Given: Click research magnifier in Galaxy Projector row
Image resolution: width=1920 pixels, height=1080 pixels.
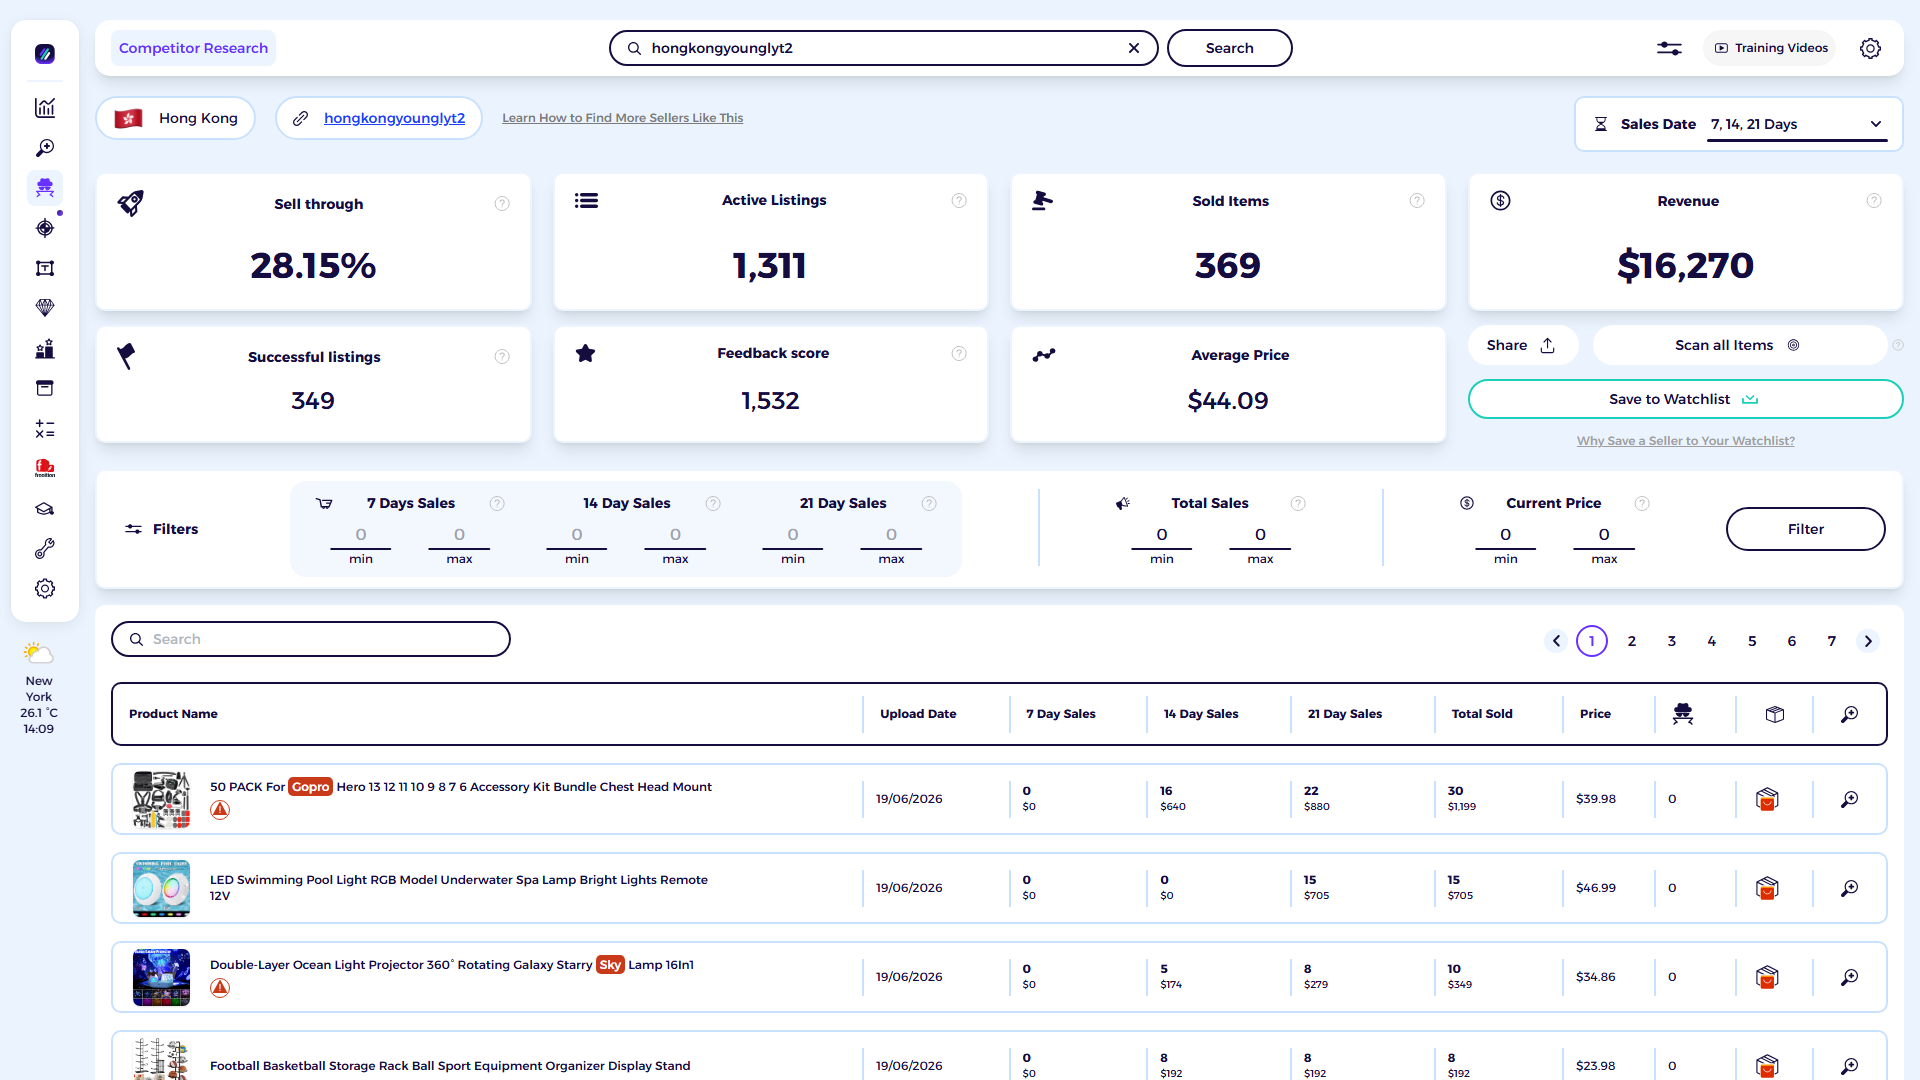Looking at the screenshot, I should (1850, 977).
